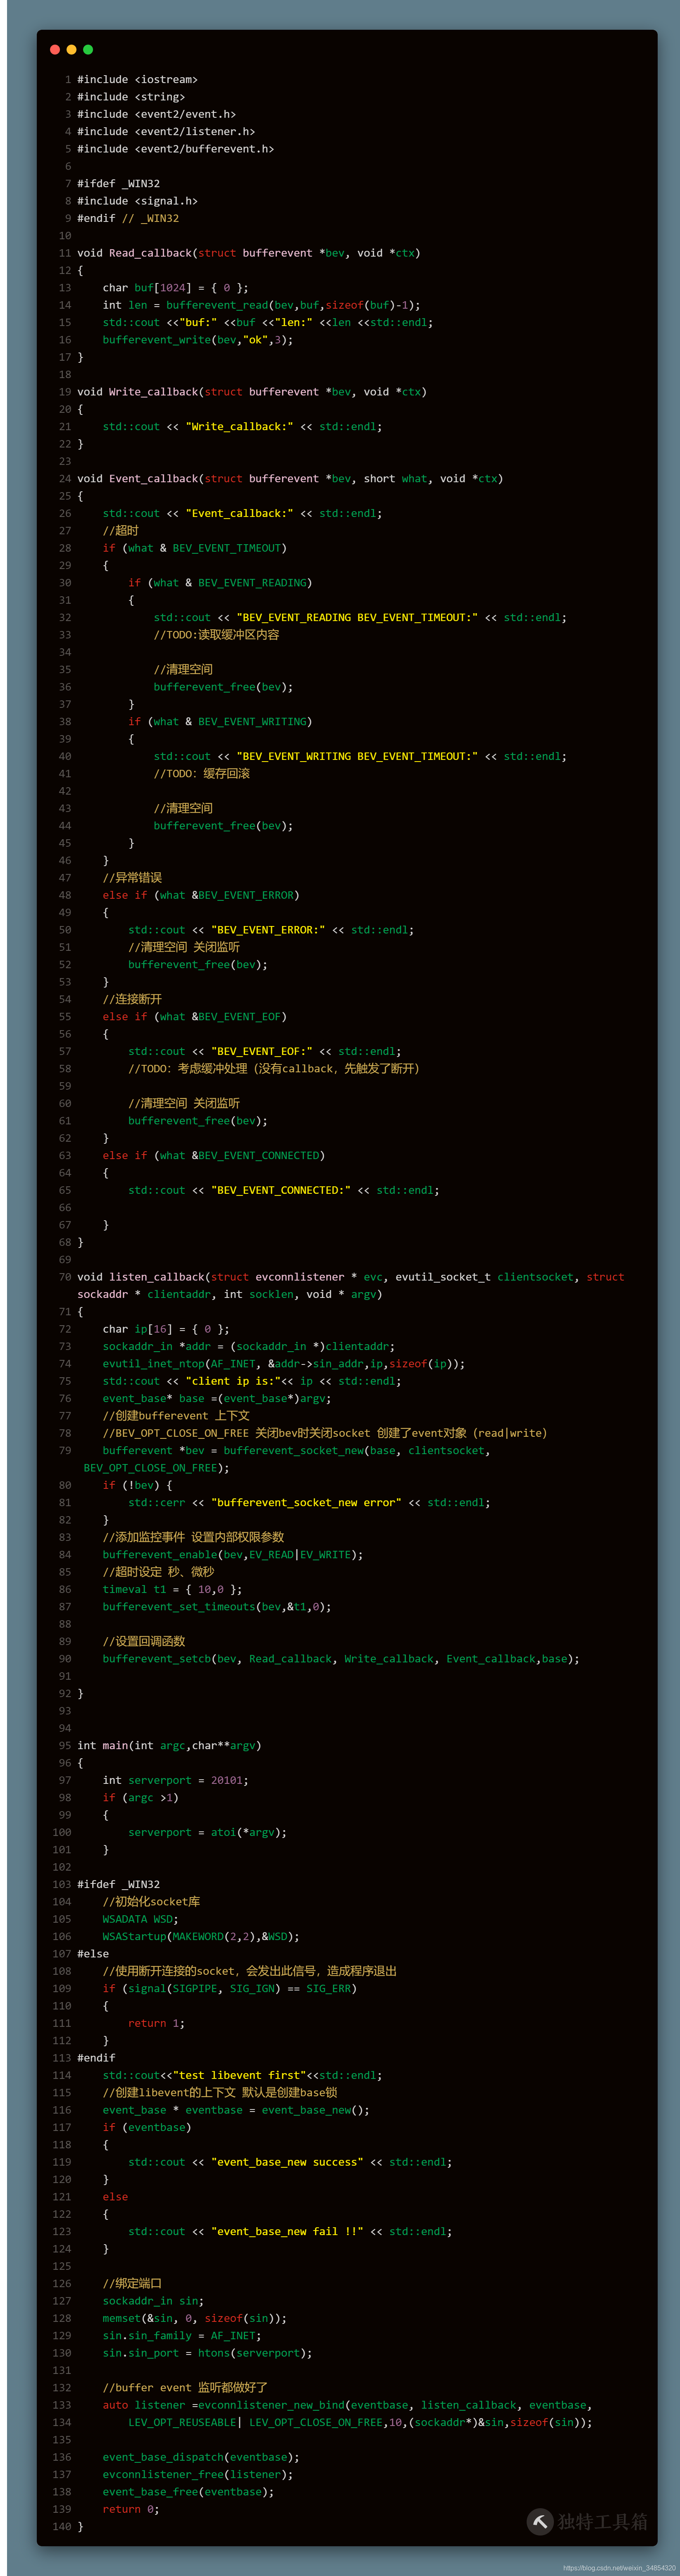Click the red close dot of the code window
The height and width of the screenshot is (2576, 680).
tap(55, 49)
